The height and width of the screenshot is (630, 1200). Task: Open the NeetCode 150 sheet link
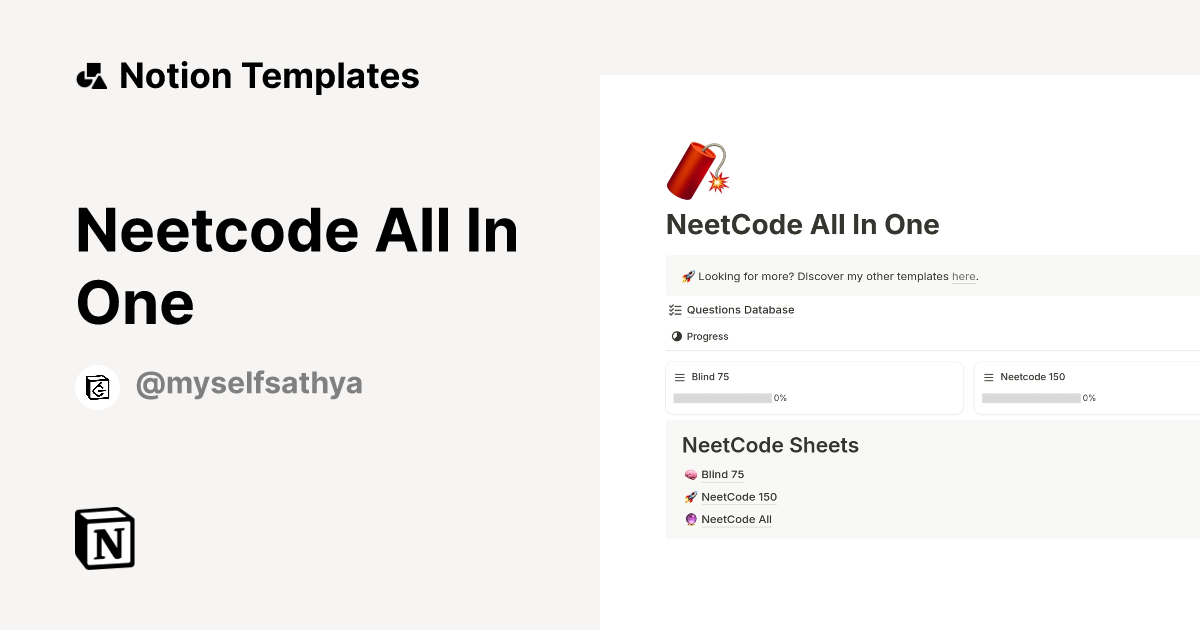738,497
